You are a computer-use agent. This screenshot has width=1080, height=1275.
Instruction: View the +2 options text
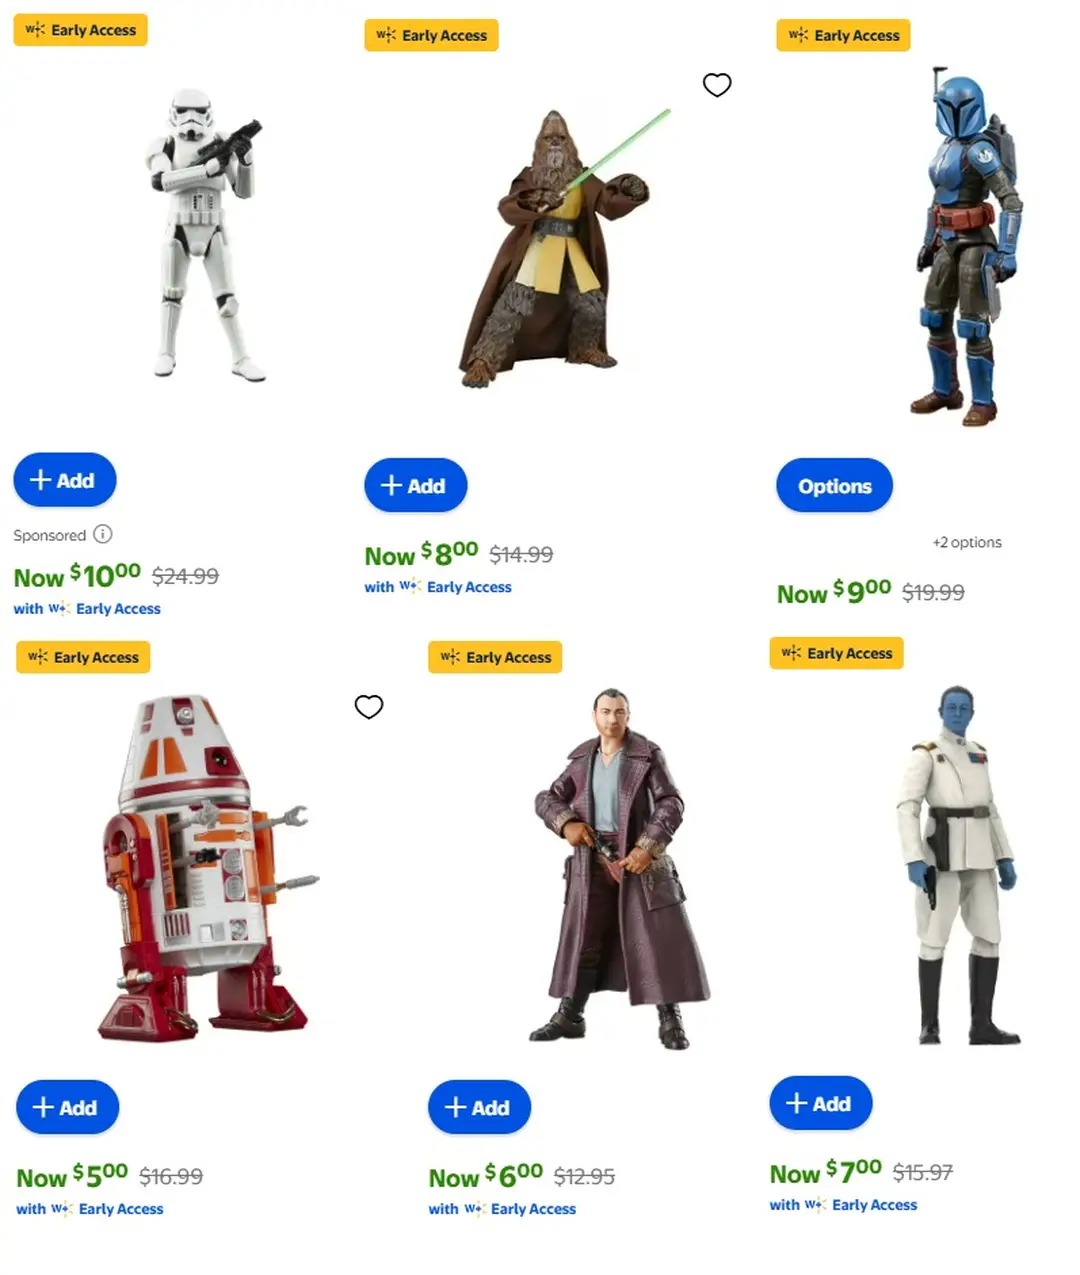967,542
